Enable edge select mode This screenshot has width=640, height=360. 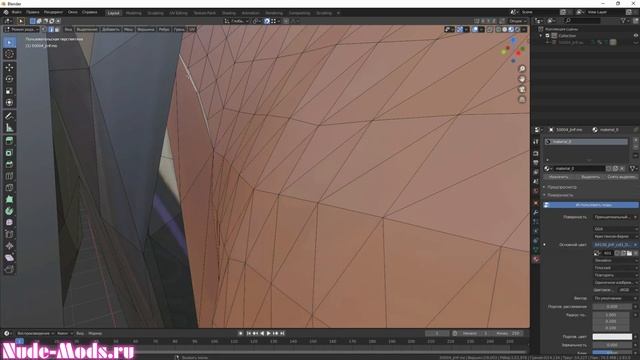[x=51, y=29]
